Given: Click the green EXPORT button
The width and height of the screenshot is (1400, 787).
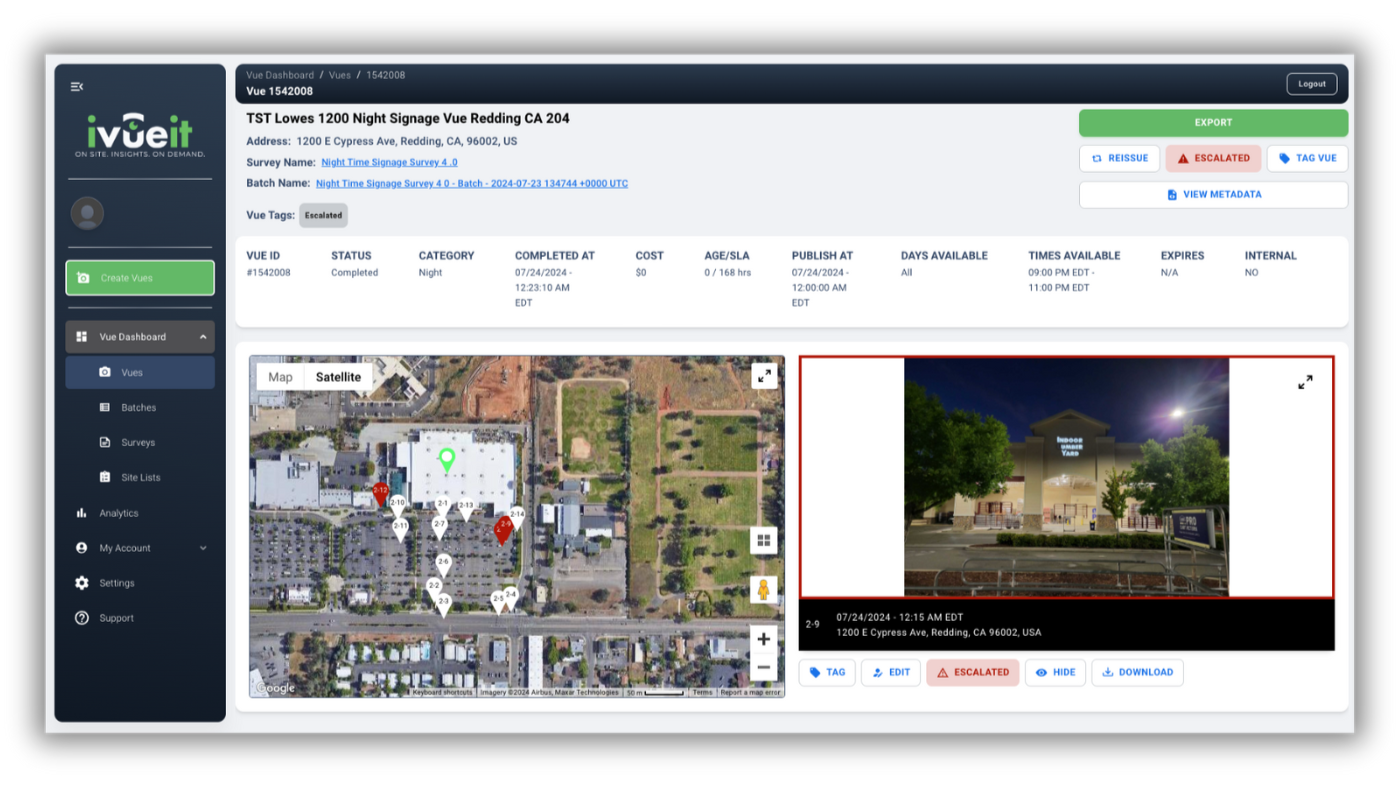Looking at the screenshot, I should (1213, 123).
